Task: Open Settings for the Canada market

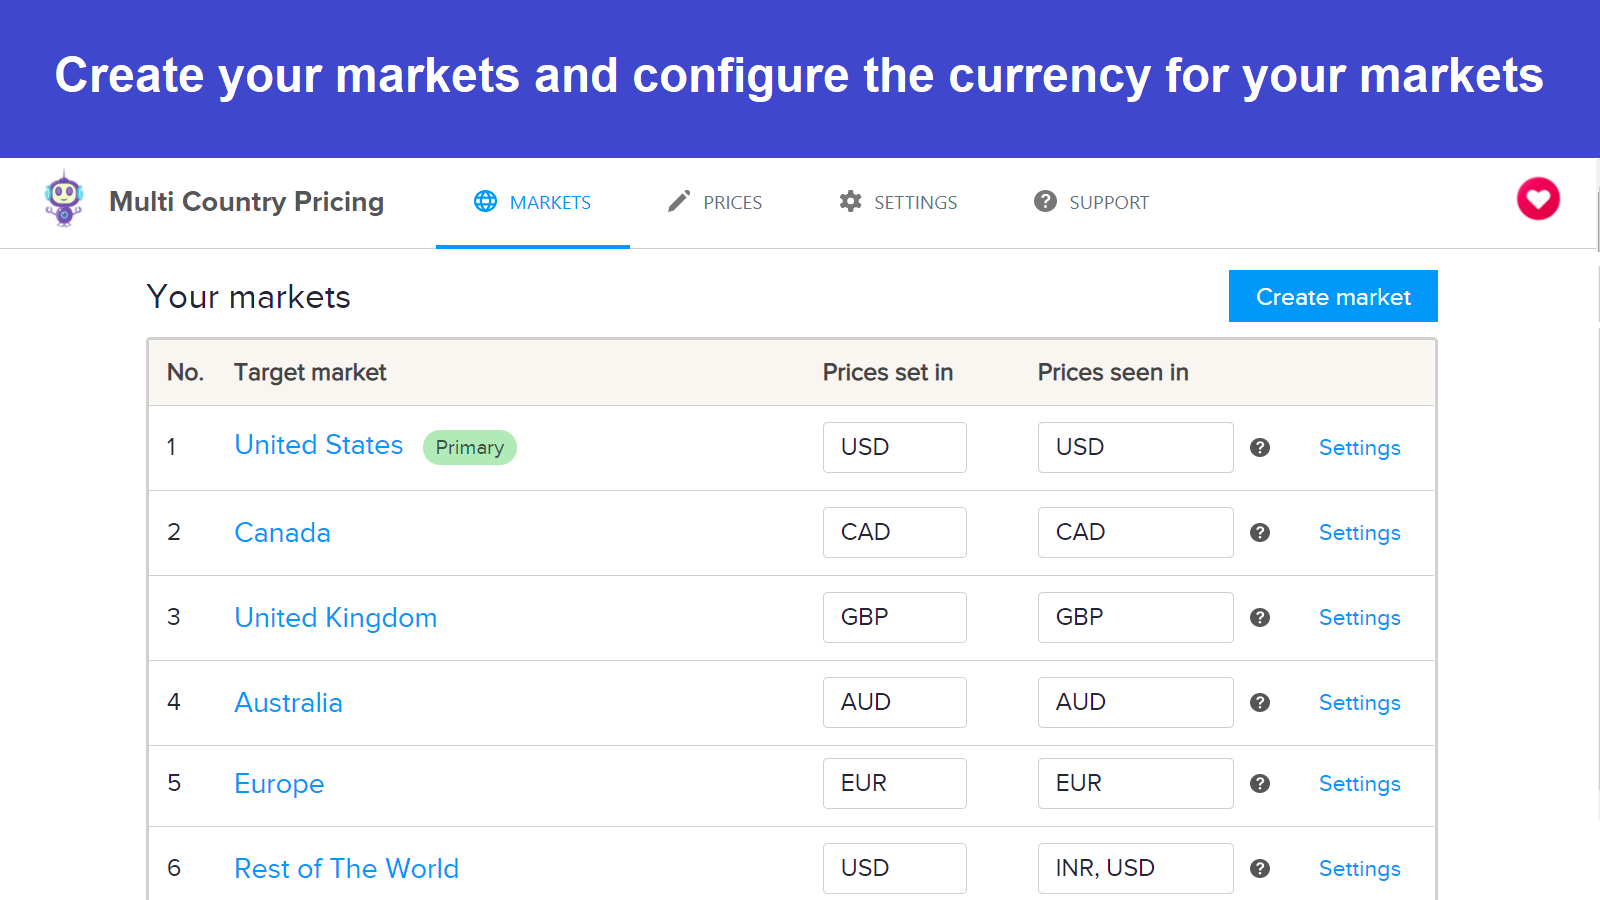Action: coord(1359,533)
